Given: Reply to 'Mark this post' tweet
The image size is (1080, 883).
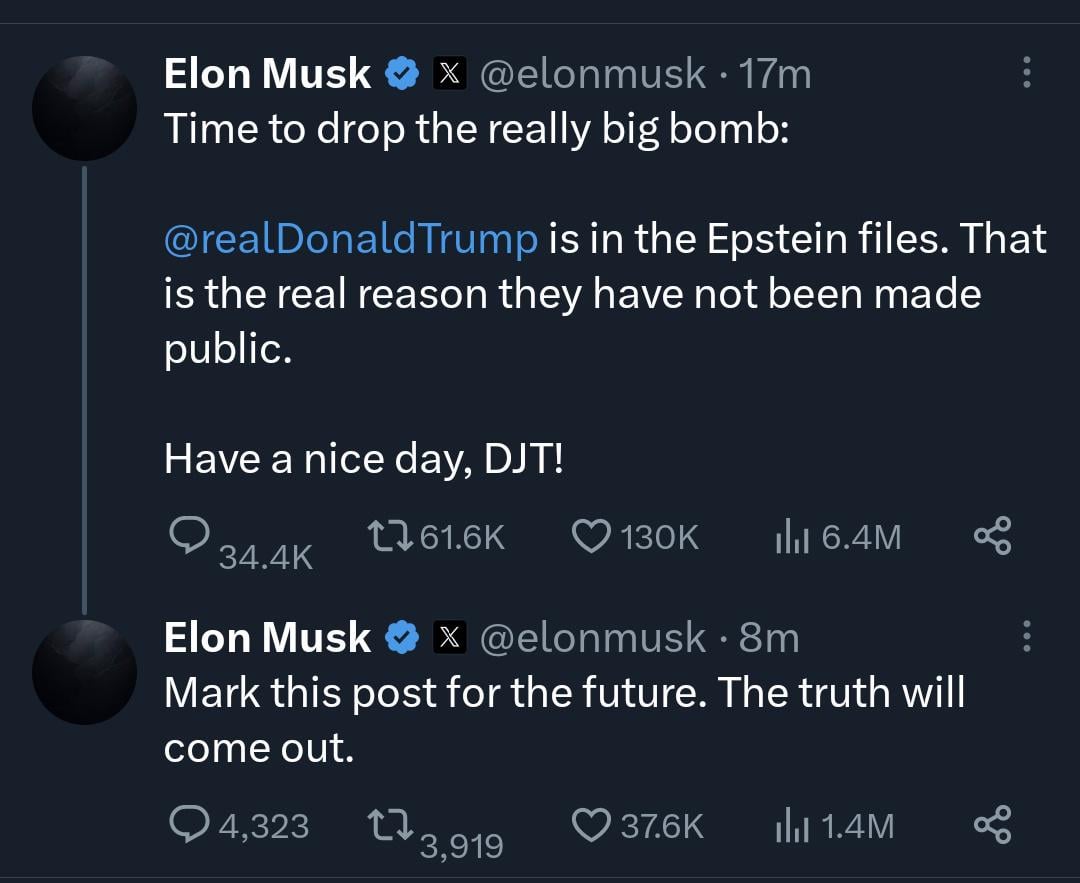Looking at the screenshot, I should pos(189,824).
